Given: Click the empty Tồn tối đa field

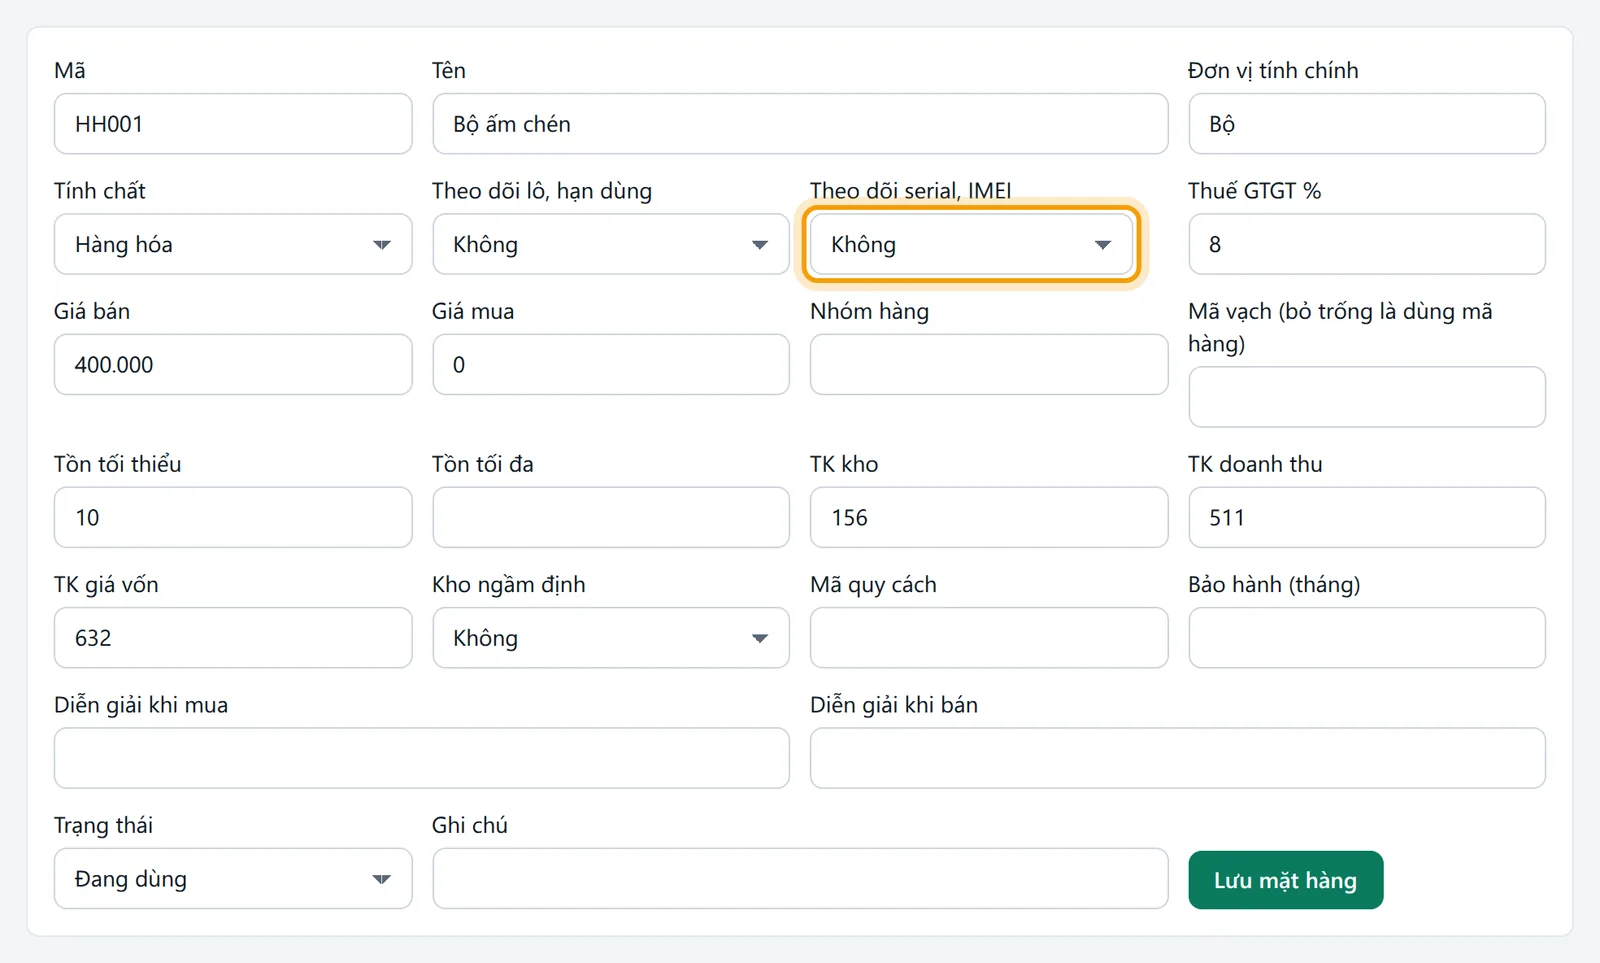Looking at the screenshot, I should click(611, 518).
